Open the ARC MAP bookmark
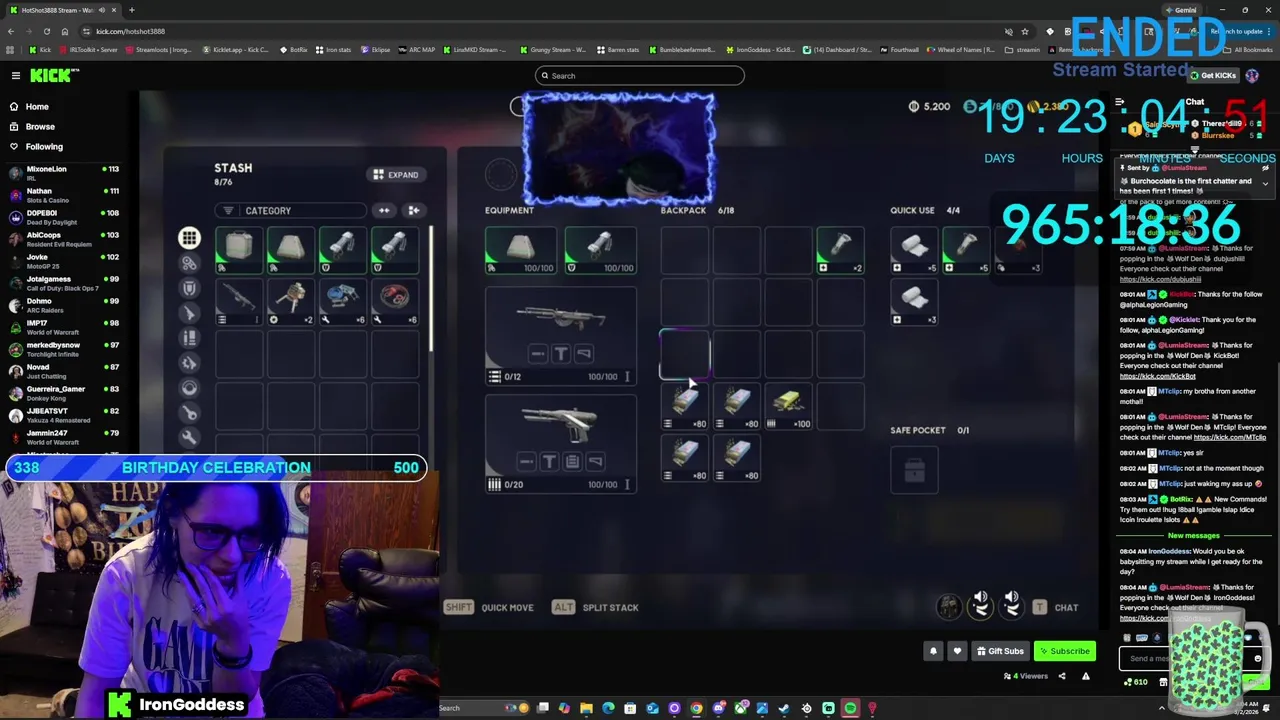Screen dimensions: 1280x720 tap(416, 49)
